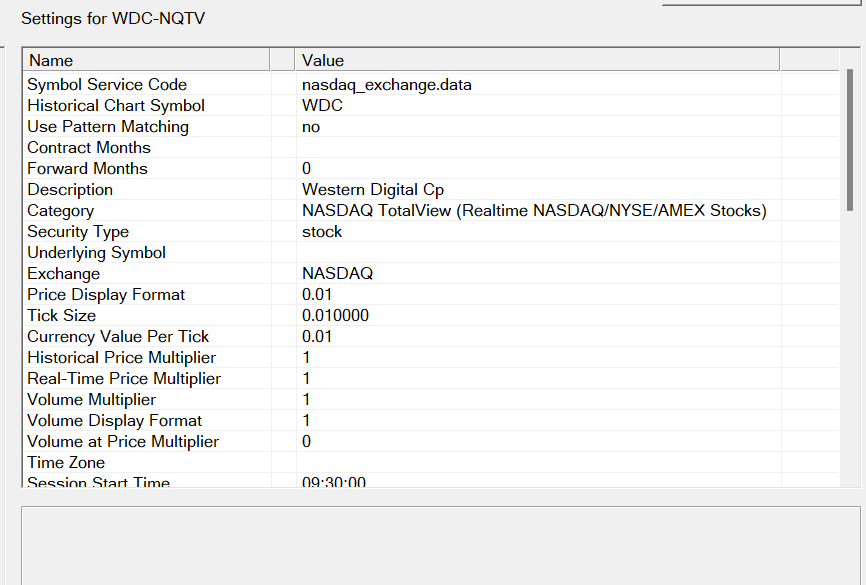Click the Volume at Price Multiplier value 0
This screenshot has height=585, width=866.
(307, 441)
